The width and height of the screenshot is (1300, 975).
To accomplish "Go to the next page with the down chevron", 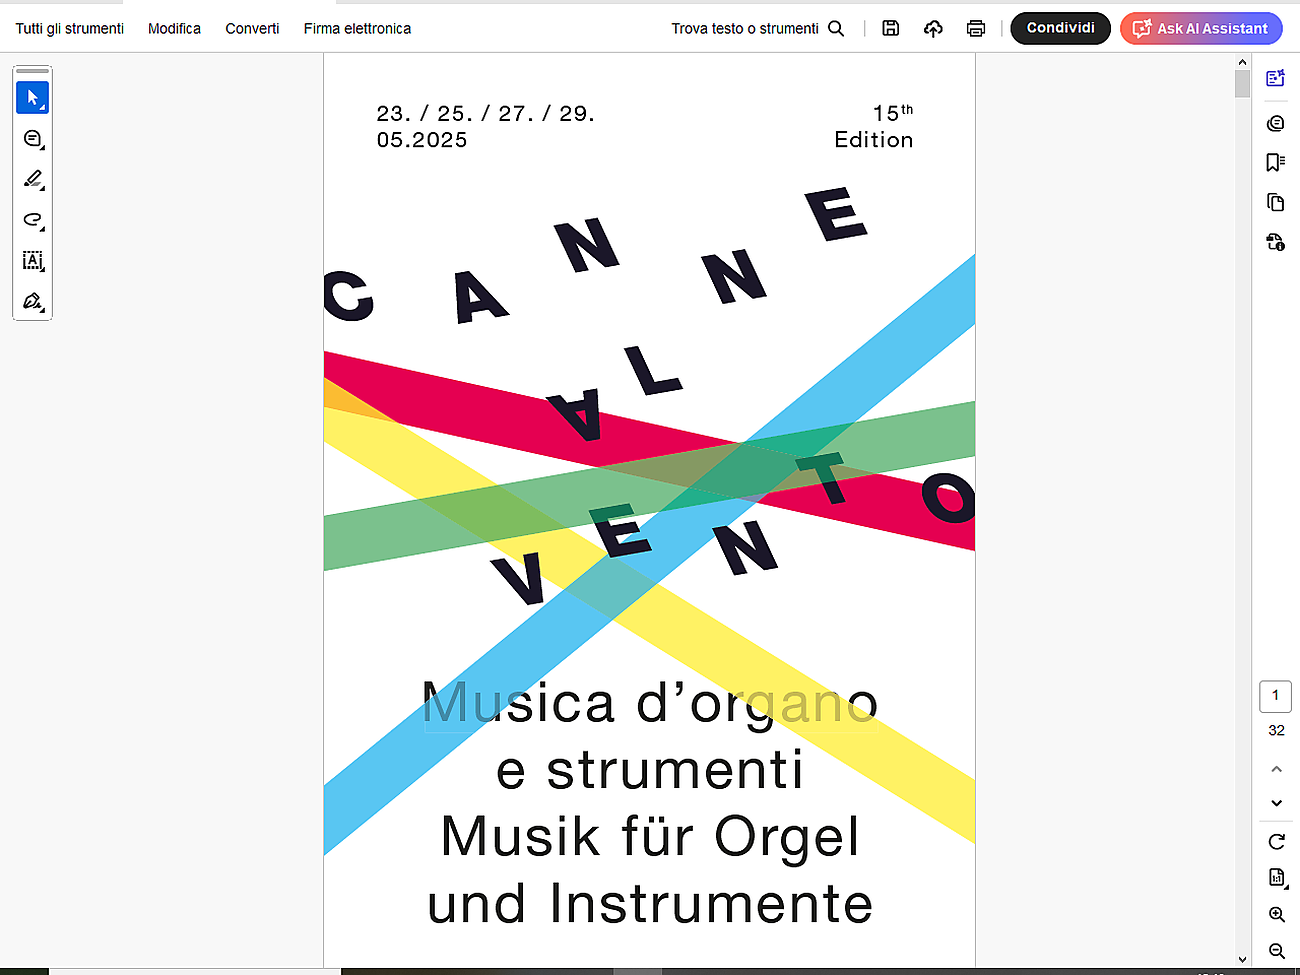I will [1276, 803].
